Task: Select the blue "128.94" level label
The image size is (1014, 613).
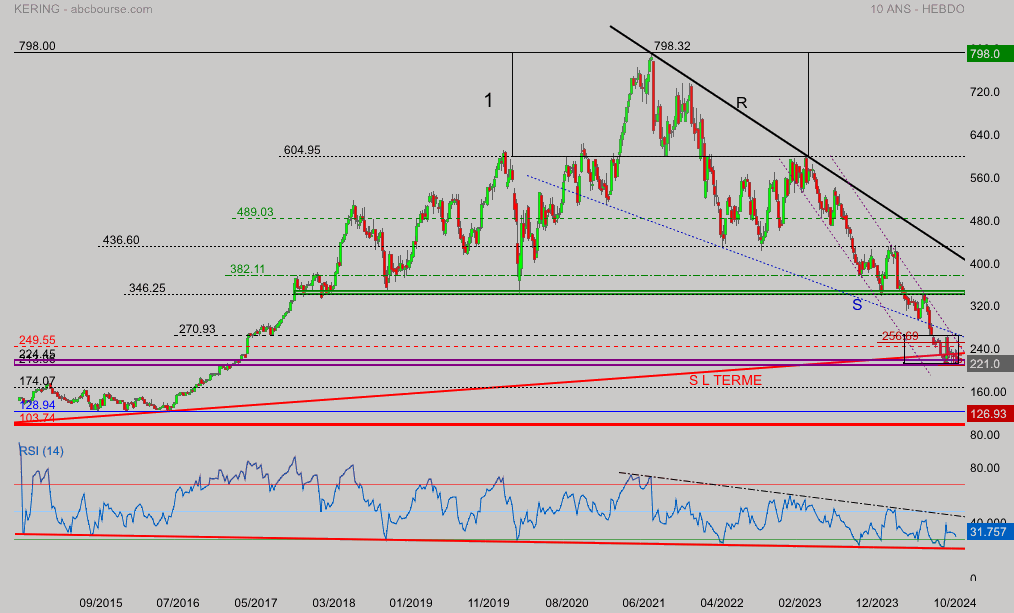Action: [37, 405]
